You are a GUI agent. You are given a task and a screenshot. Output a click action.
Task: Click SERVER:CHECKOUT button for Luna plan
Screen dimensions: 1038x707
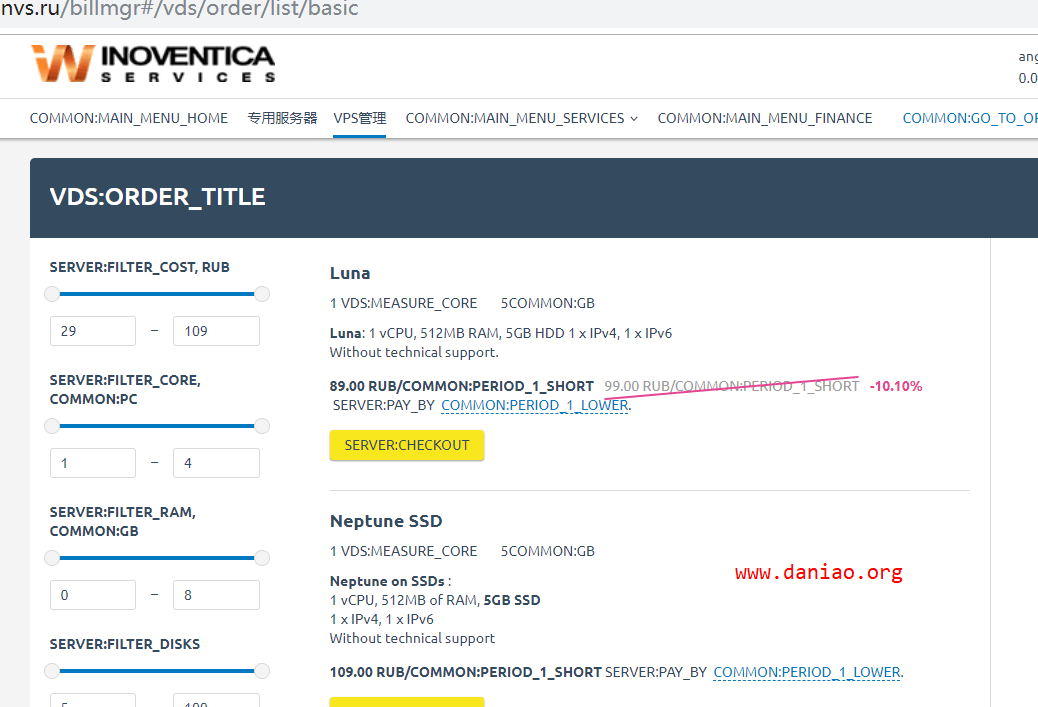tap(407, 445)
